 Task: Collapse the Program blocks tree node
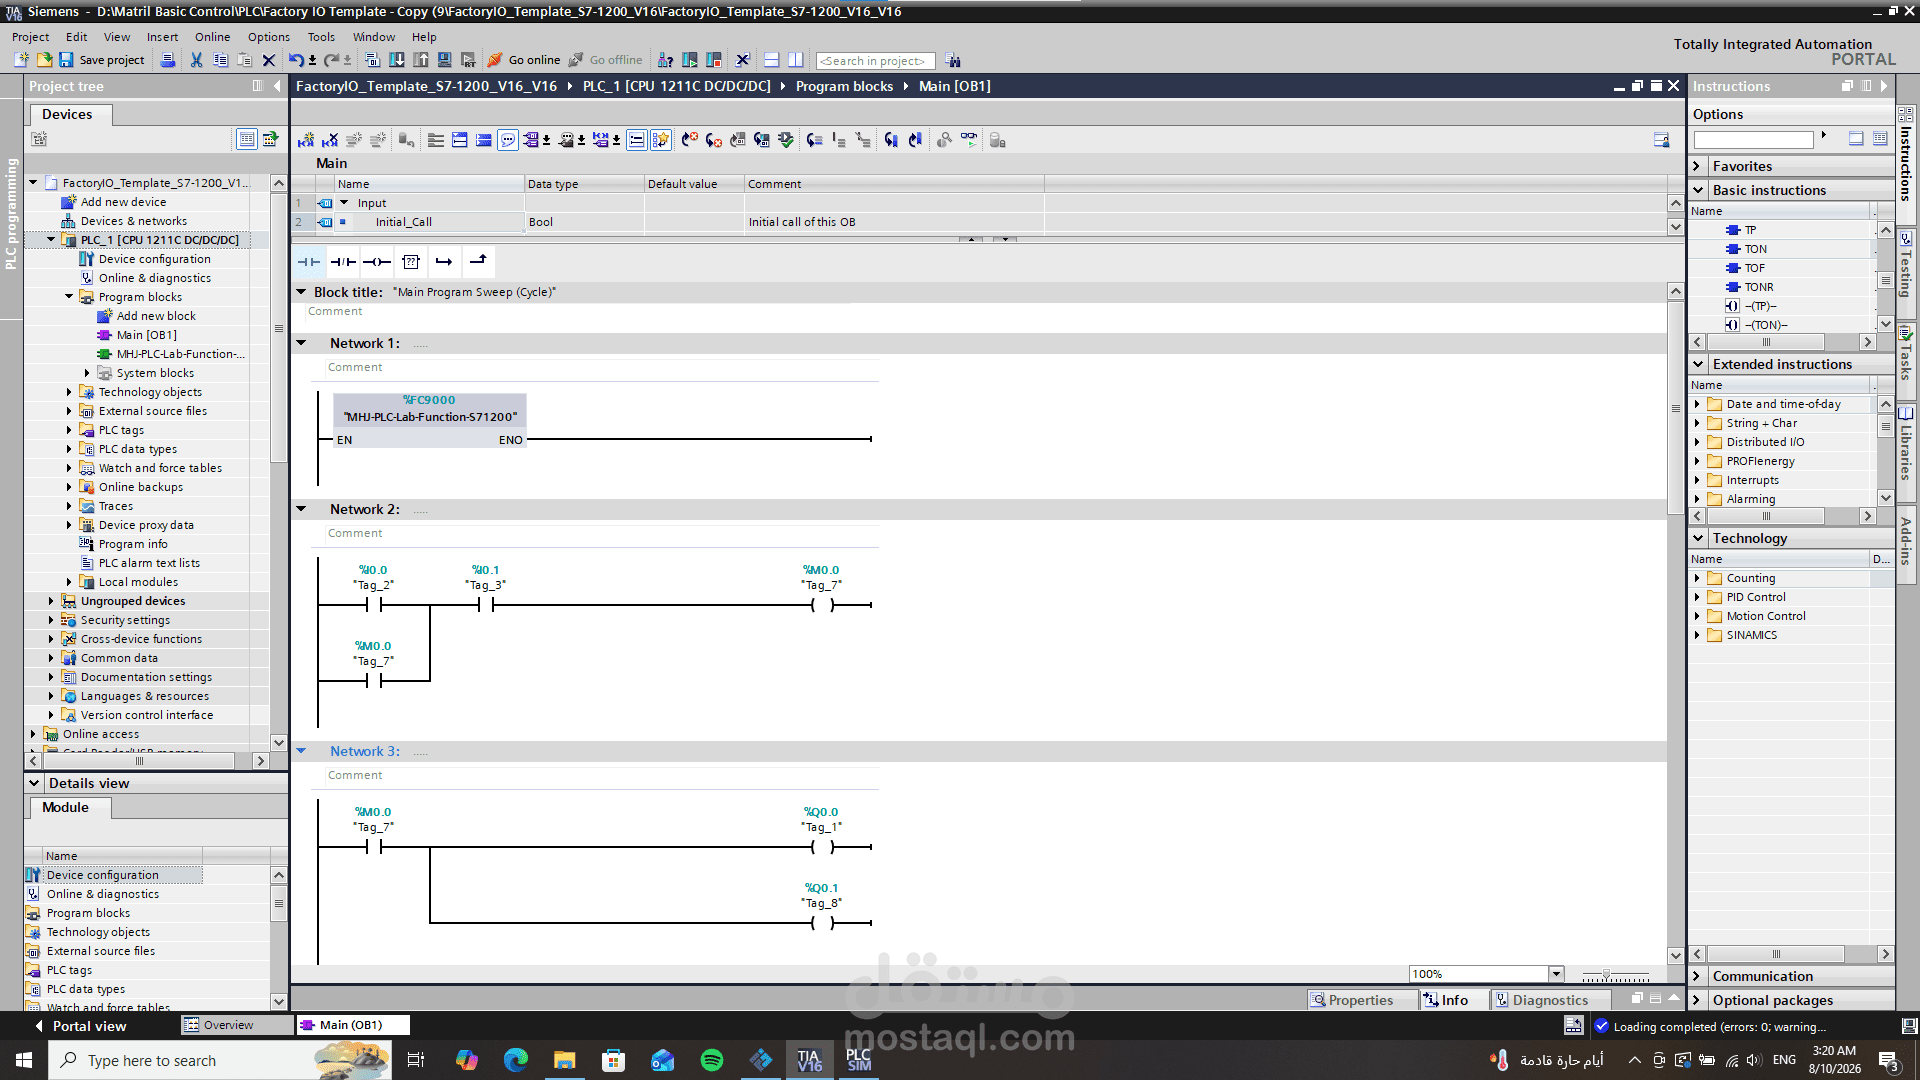point(69,297)
